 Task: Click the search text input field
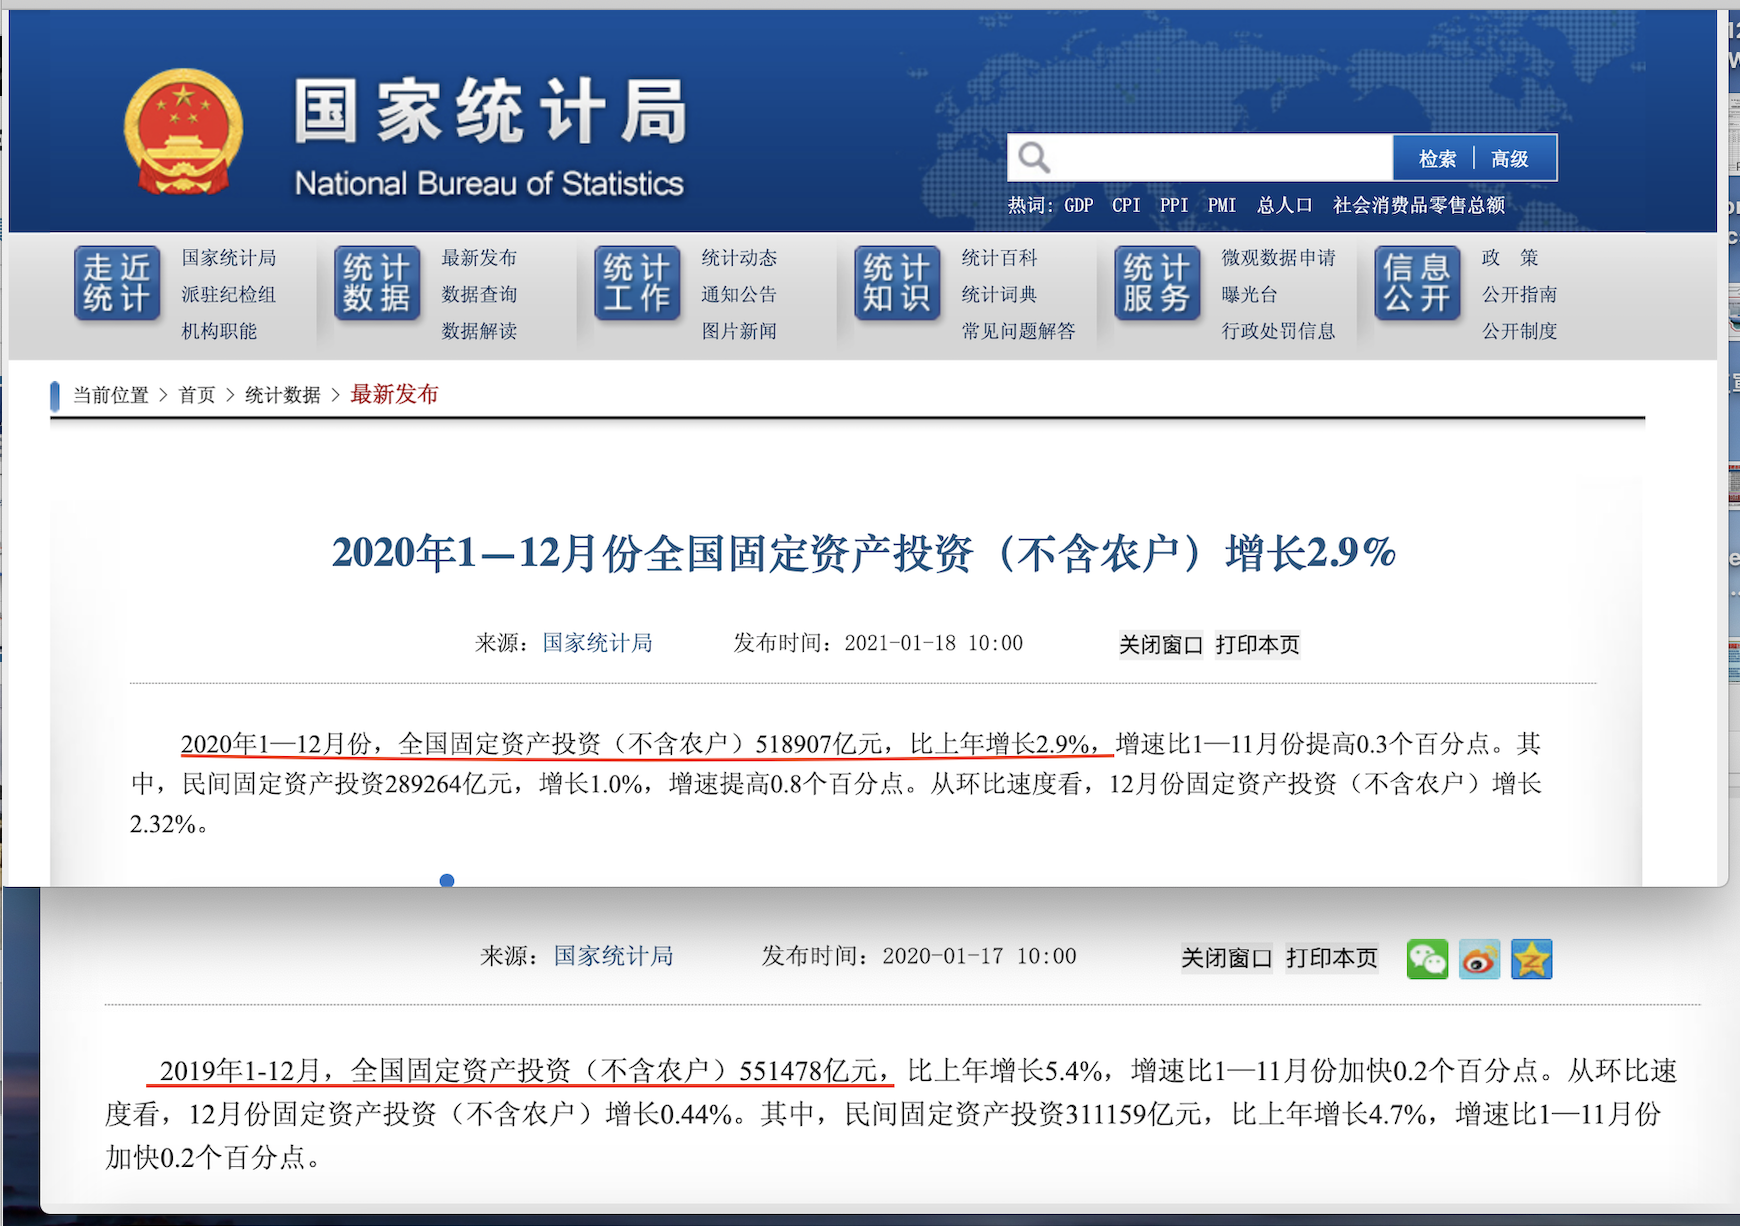[1220, 158]
